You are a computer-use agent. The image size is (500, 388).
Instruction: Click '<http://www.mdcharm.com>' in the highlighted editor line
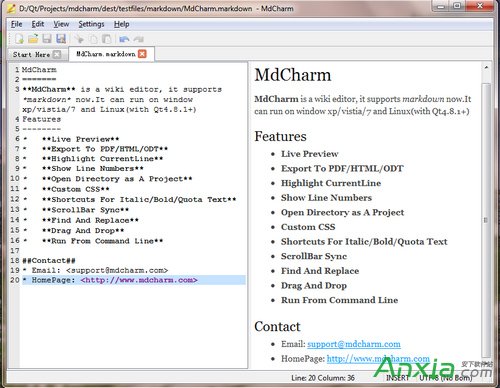pos(139,280)
